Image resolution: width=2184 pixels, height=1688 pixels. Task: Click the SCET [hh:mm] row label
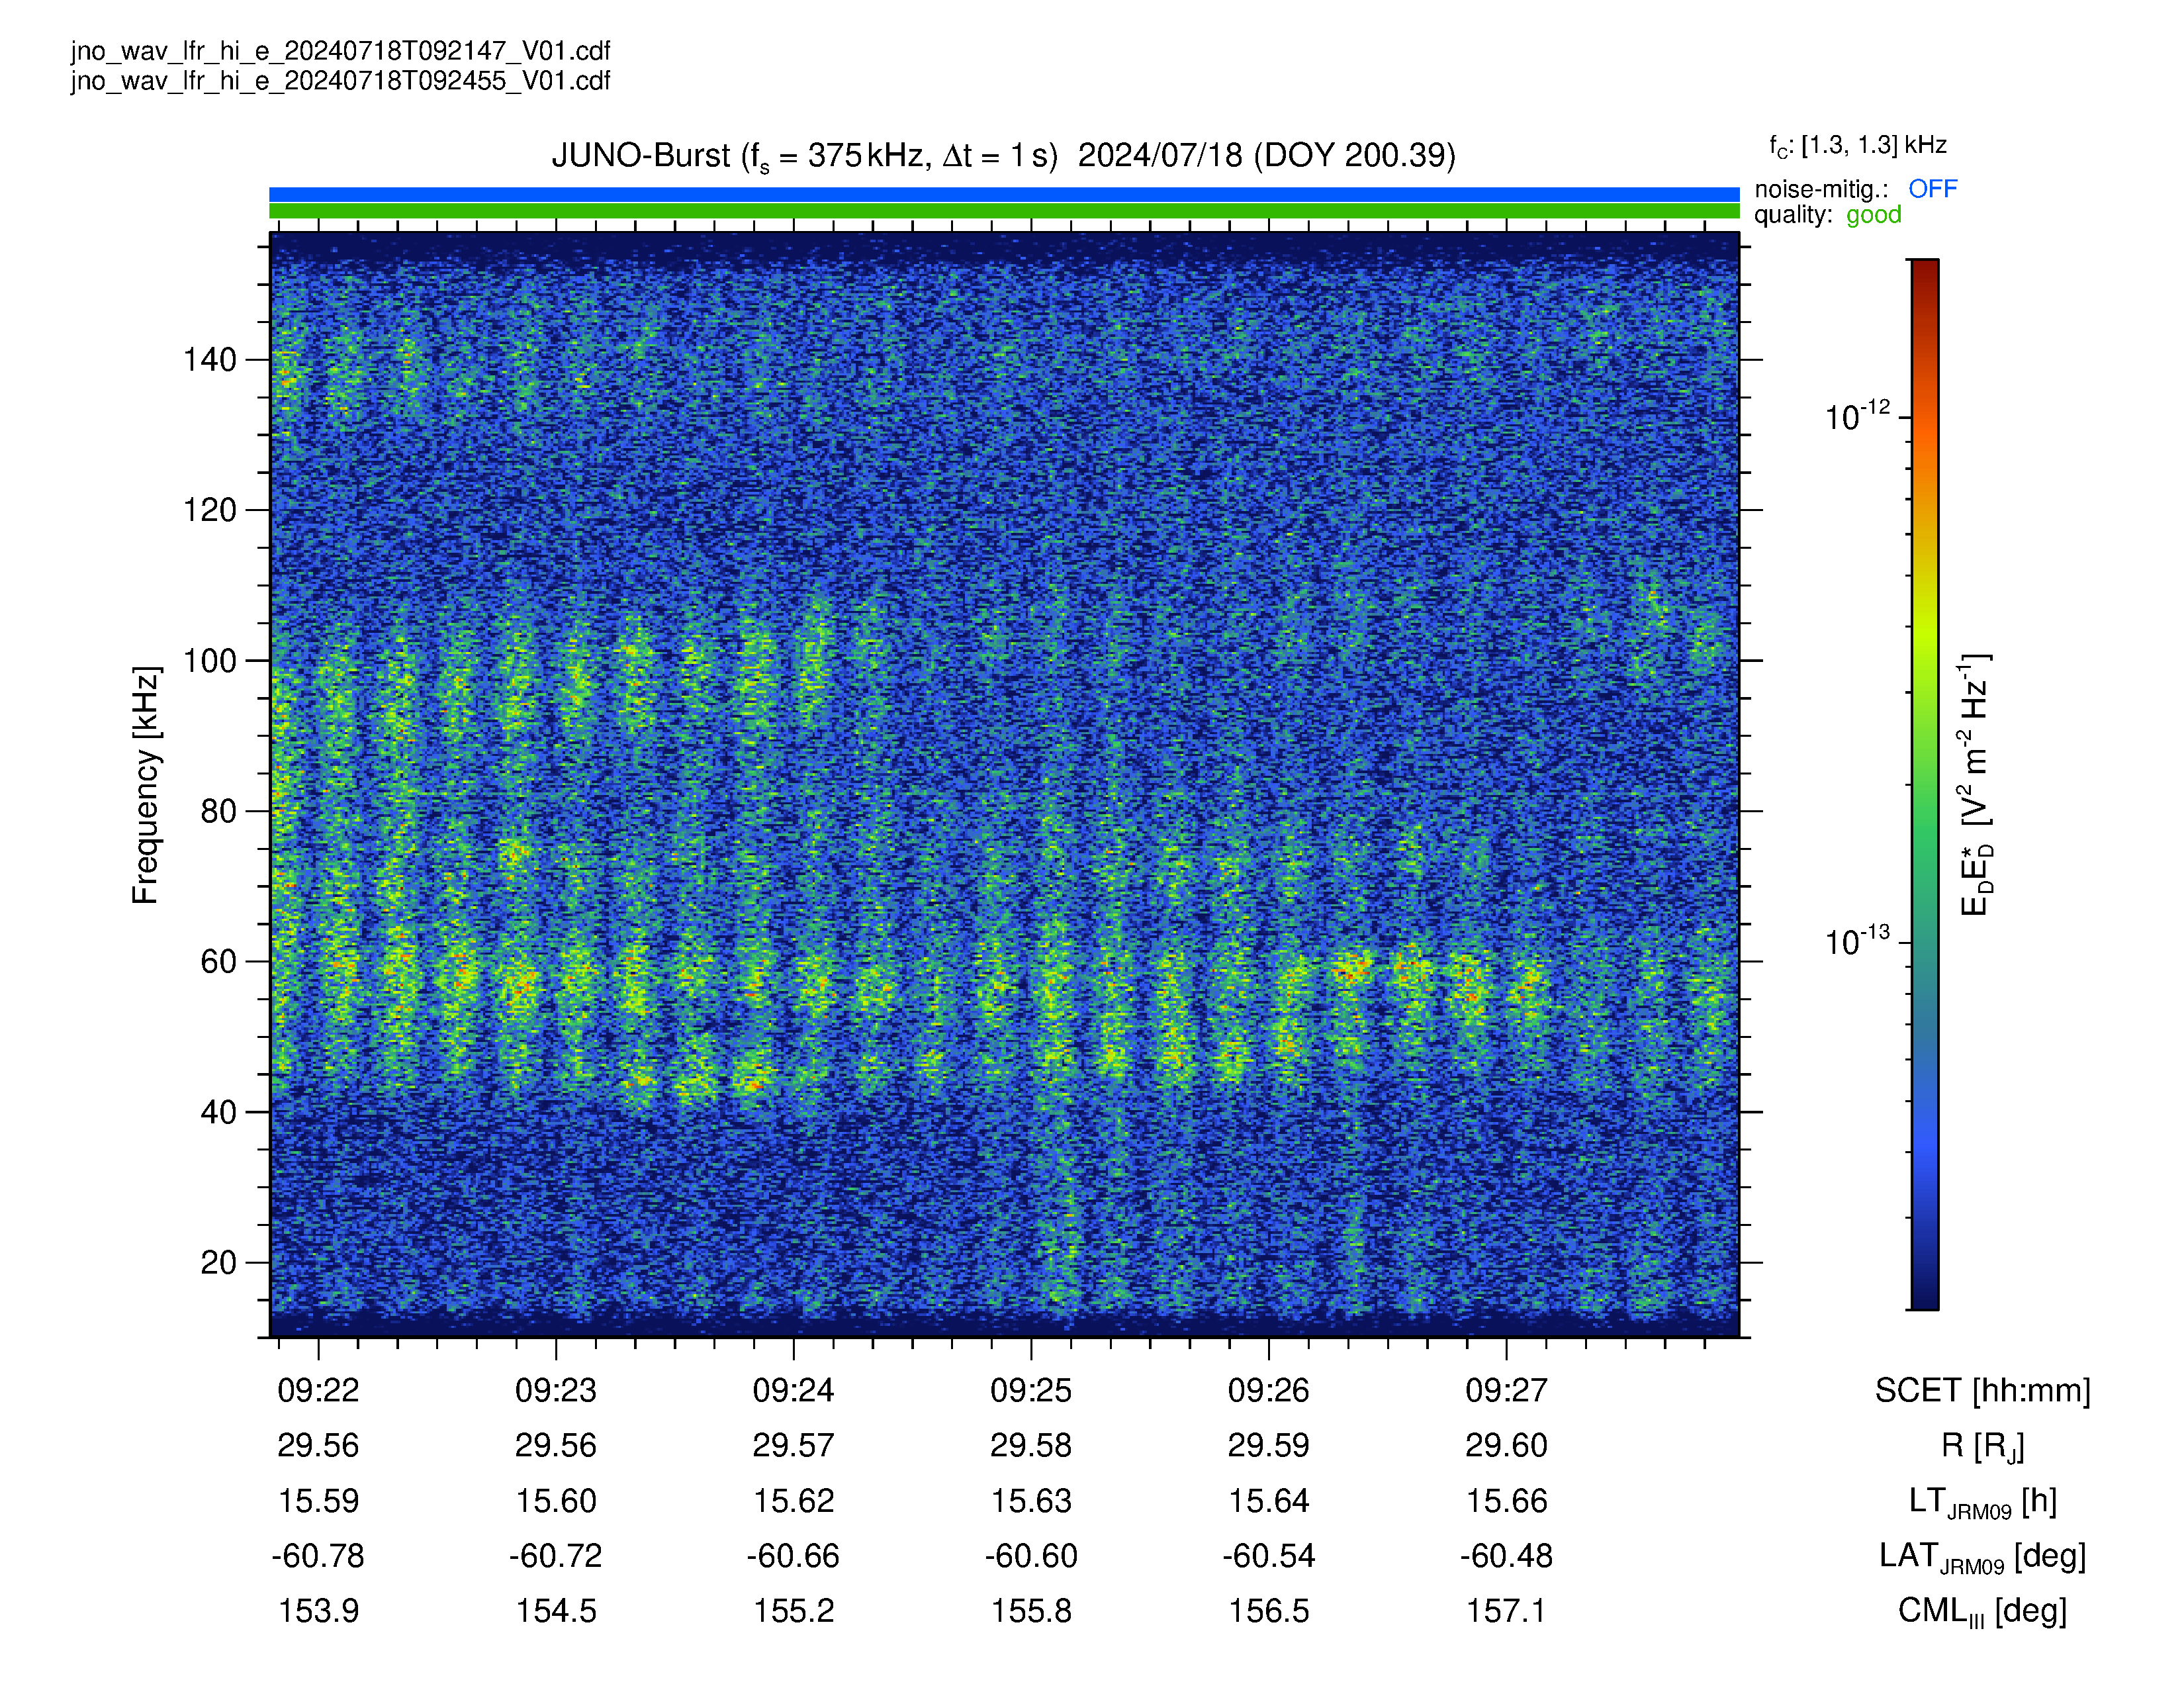1982,1391
